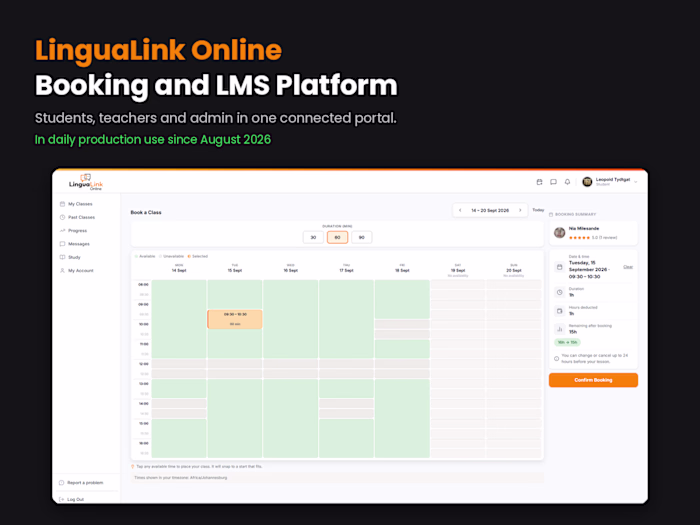This screenshot has width=700, height=525.
Task: Open My Classes calendar icon in sidebar
Action: coord(62,204)
